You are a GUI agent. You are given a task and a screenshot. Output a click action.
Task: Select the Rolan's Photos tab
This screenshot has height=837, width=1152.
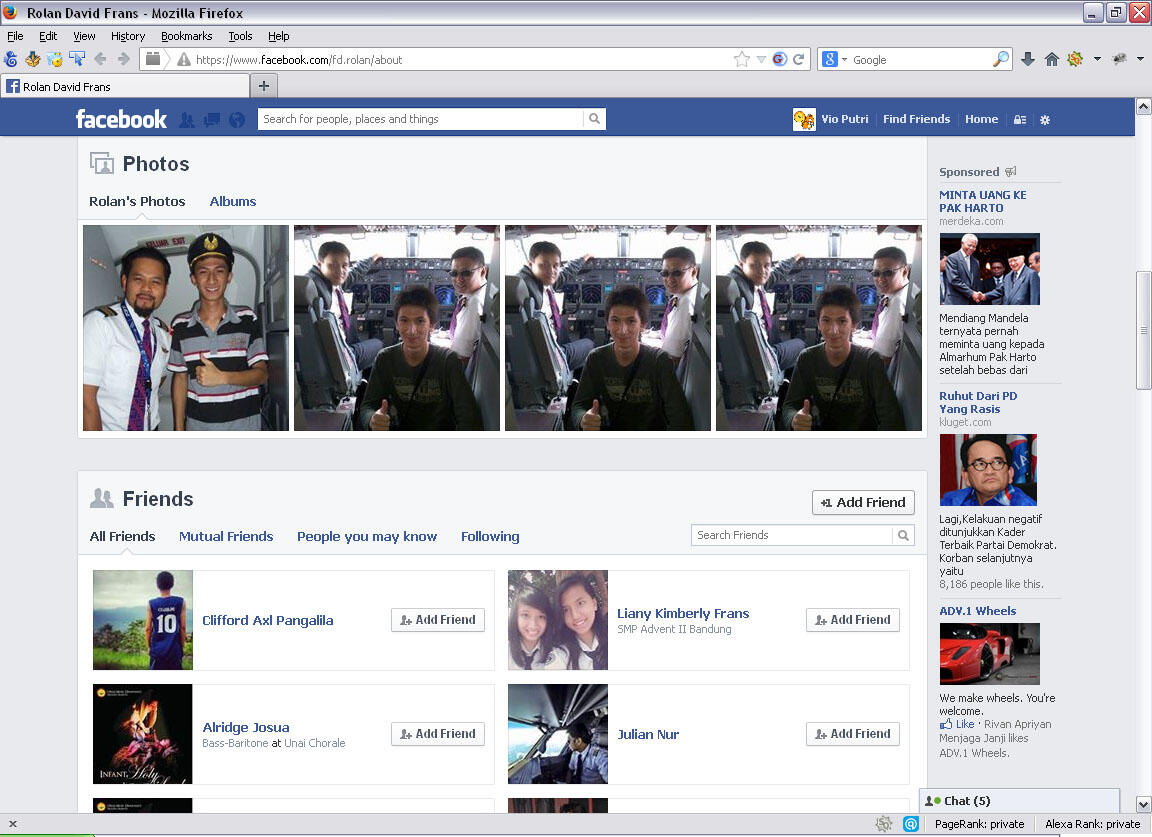click(137, 201)
